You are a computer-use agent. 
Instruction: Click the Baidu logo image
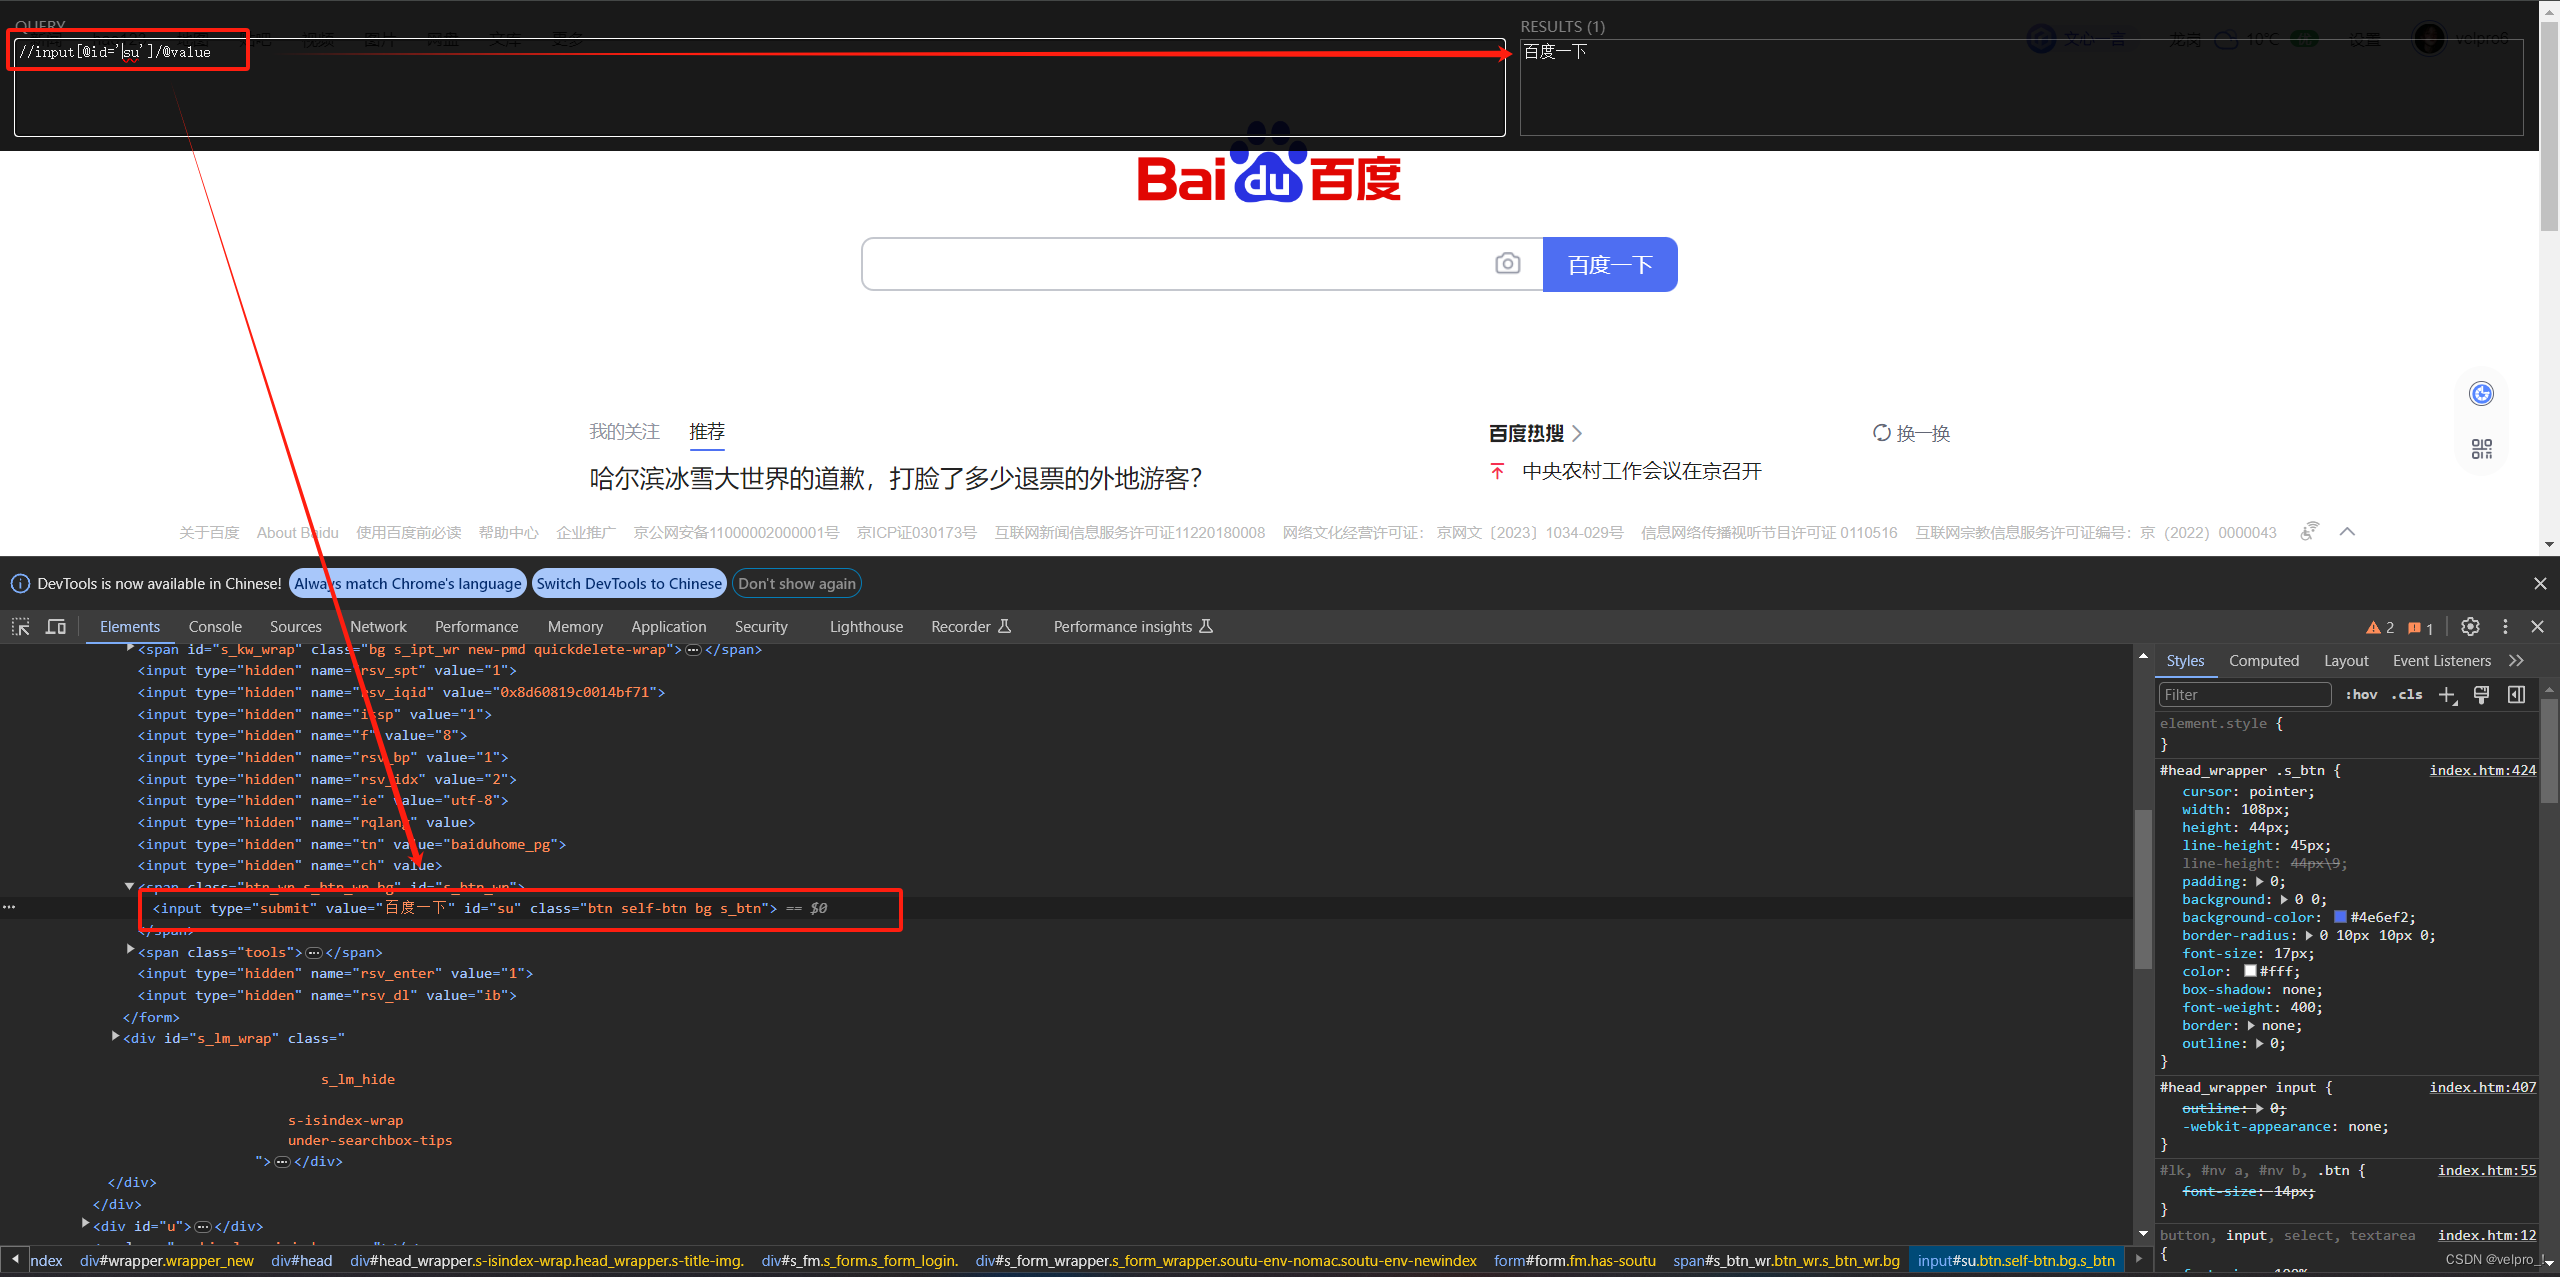[x=1269, y=163]
